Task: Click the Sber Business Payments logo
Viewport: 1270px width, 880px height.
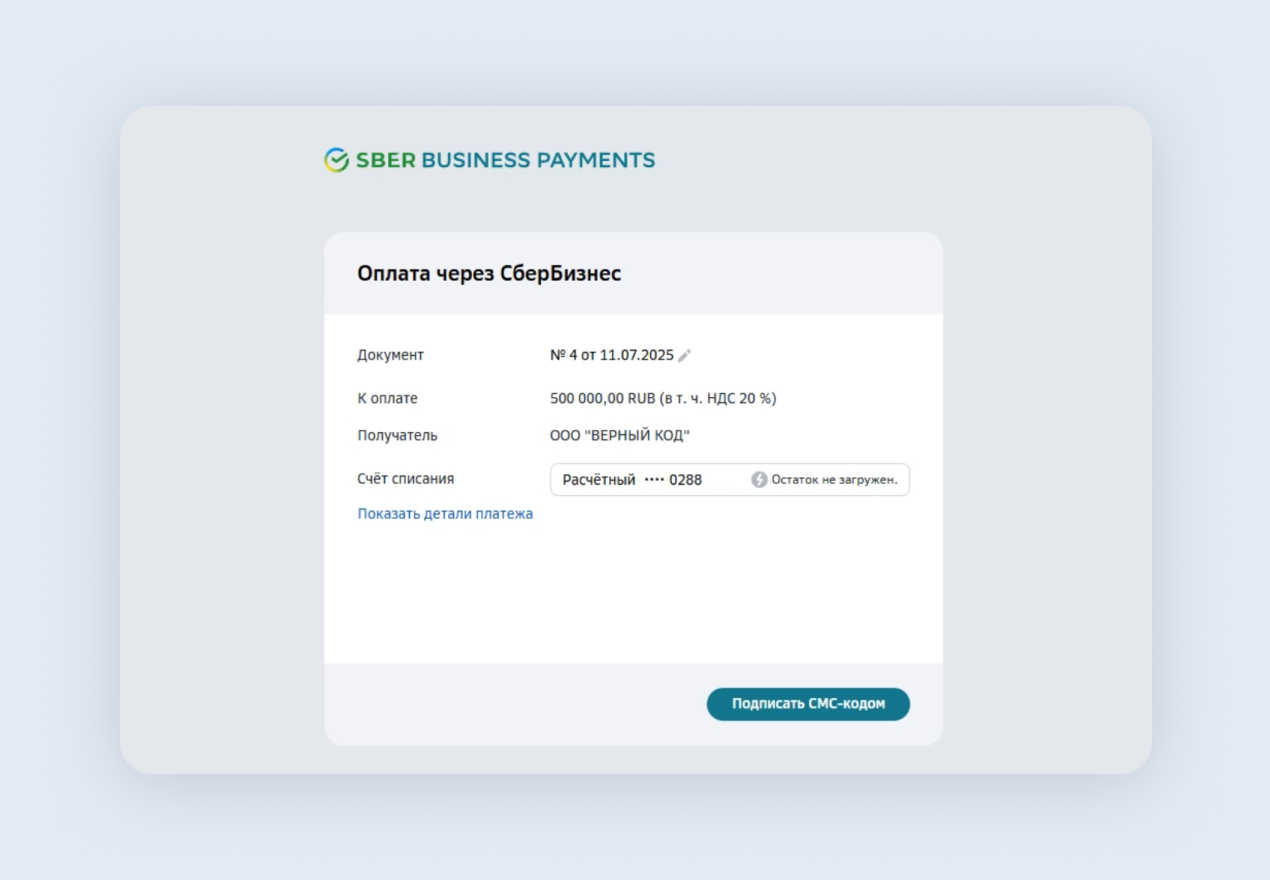Action: click(489, 160)
